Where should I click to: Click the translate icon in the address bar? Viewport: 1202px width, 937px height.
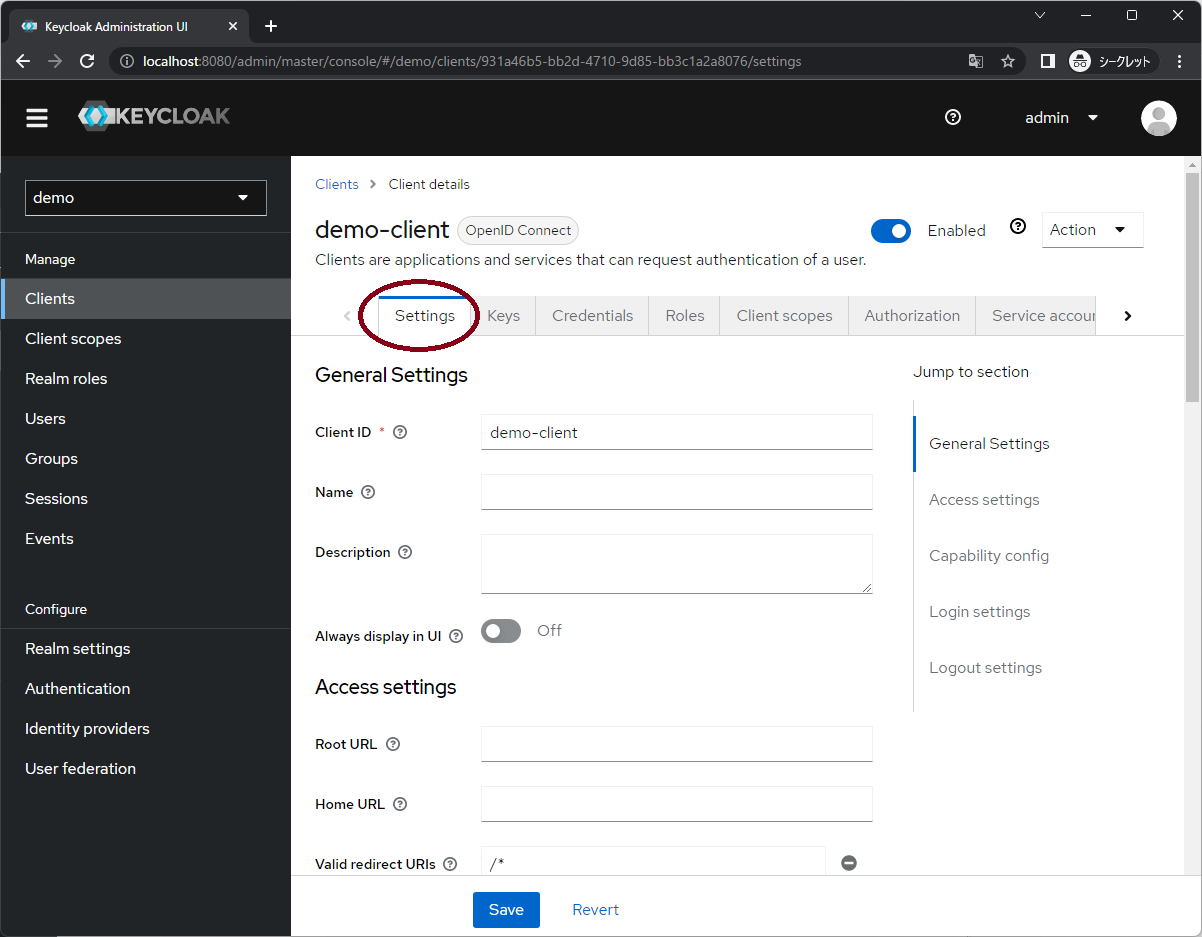(975, 61)
